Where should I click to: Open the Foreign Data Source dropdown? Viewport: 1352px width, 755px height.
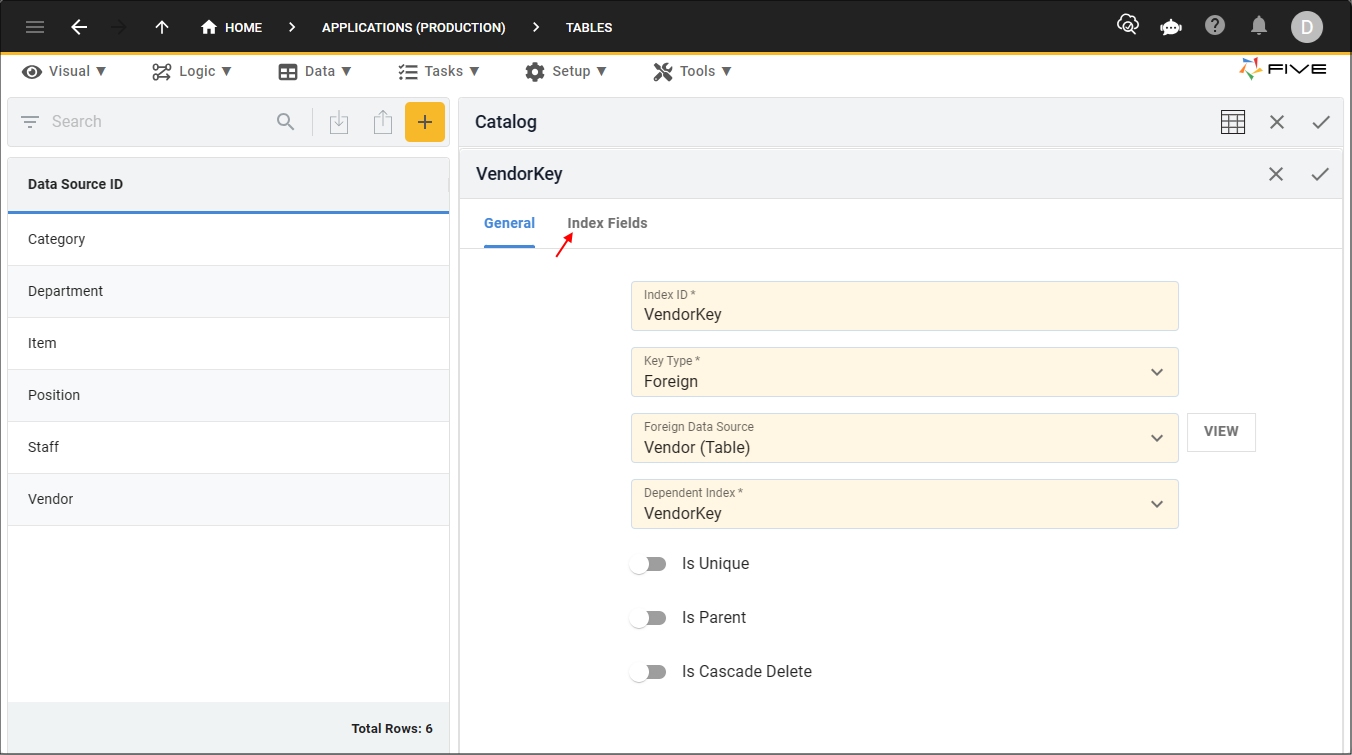pos(904,438)
